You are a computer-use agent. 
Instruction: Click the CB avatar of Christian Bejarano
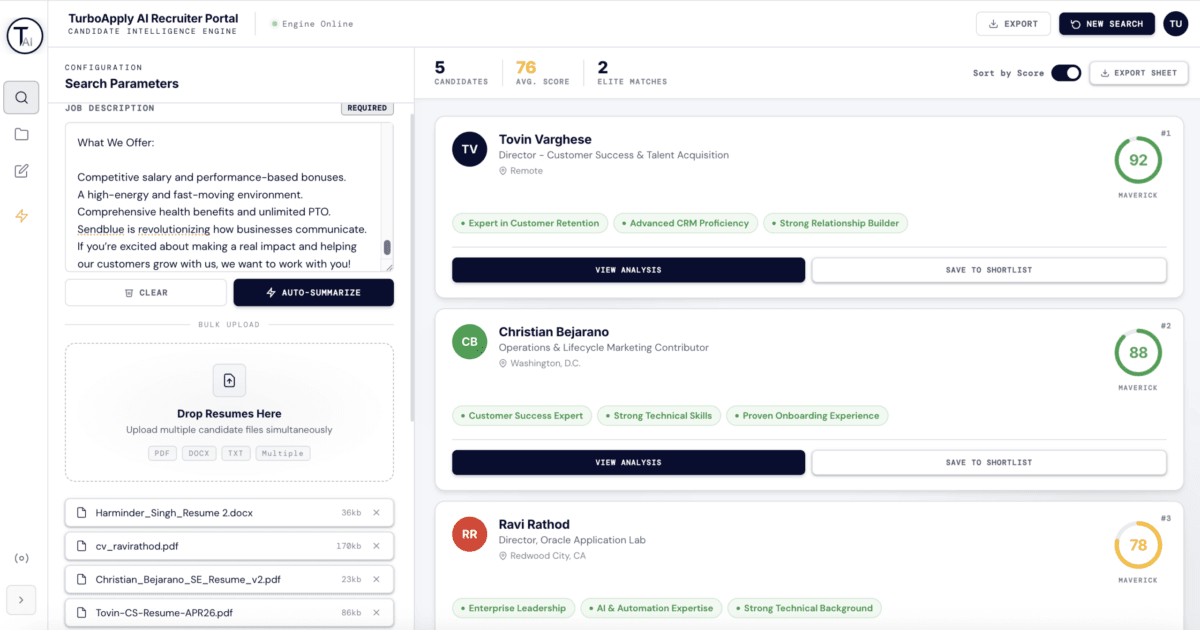469,341
